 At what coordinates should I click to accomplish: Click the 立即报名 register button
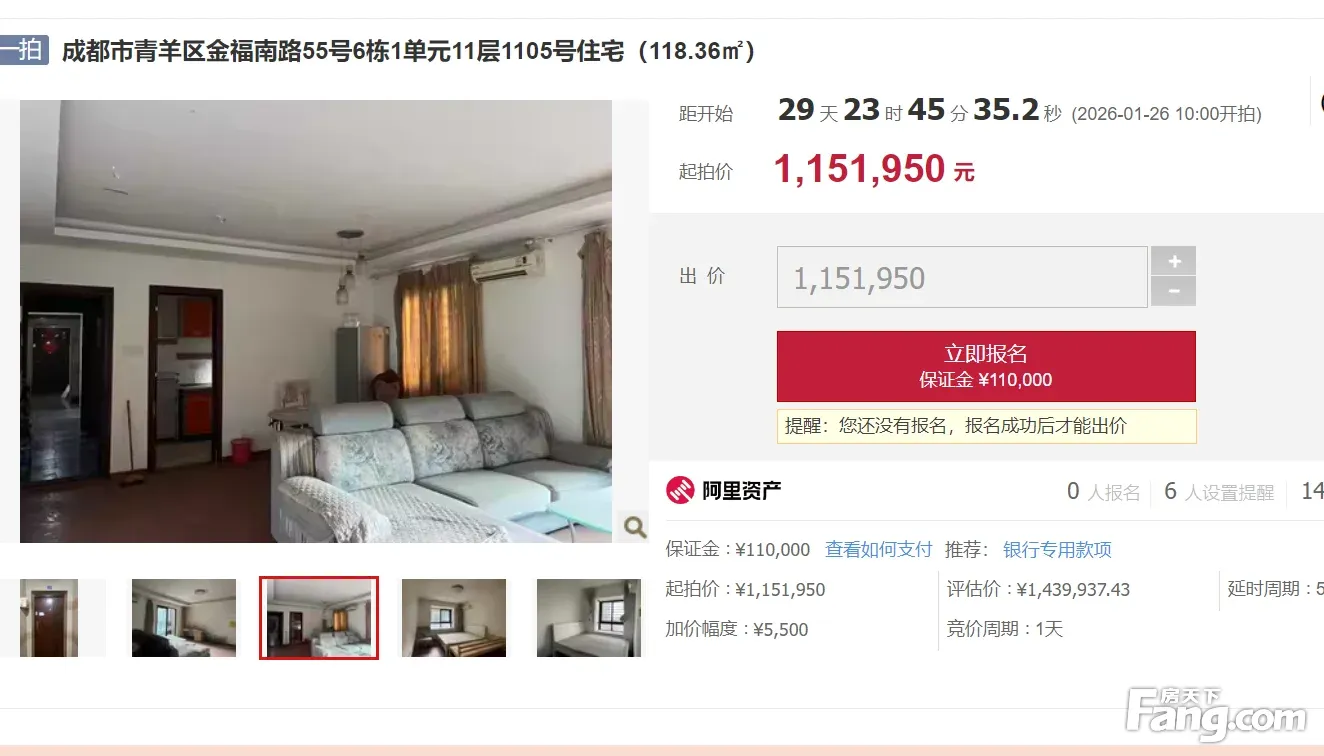click(986, 366)
